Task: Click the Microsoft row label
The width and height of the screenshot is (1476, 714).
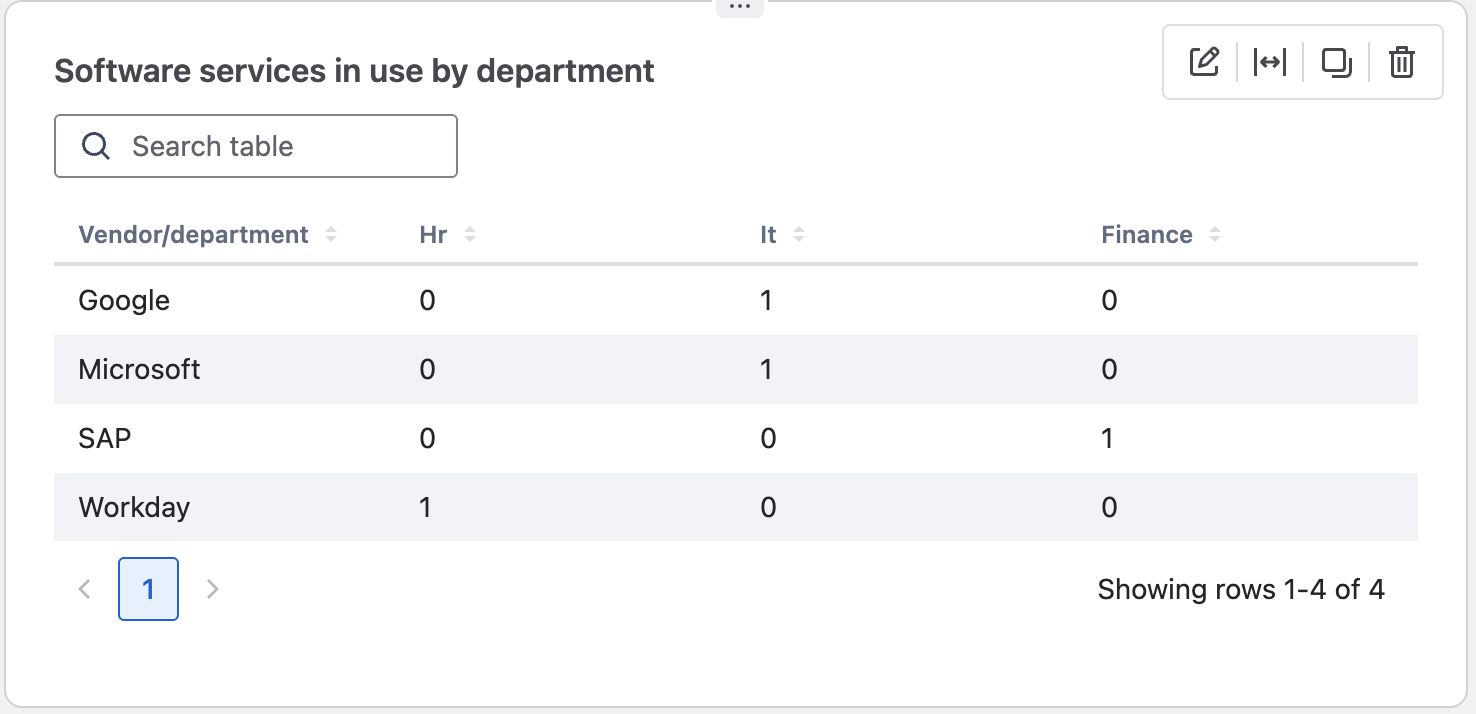Action: (139, 370)
